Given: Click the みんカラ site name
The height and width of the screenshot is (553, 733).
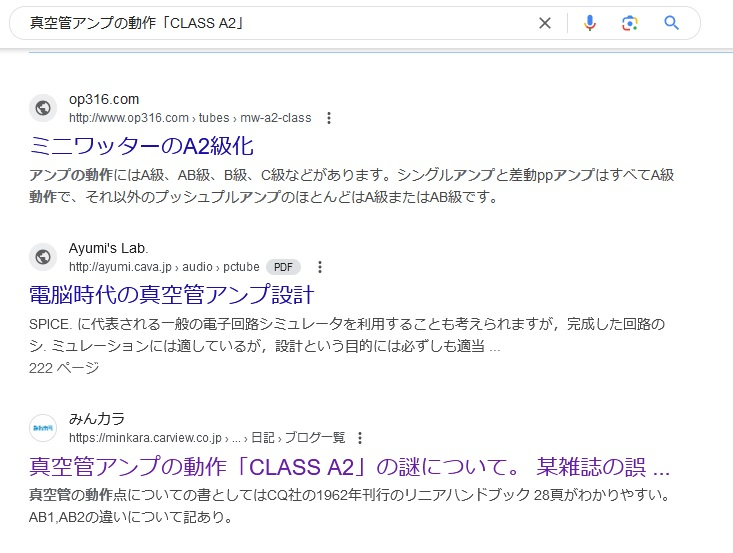Looking at the screenshot, I should (x=97, y=419).
